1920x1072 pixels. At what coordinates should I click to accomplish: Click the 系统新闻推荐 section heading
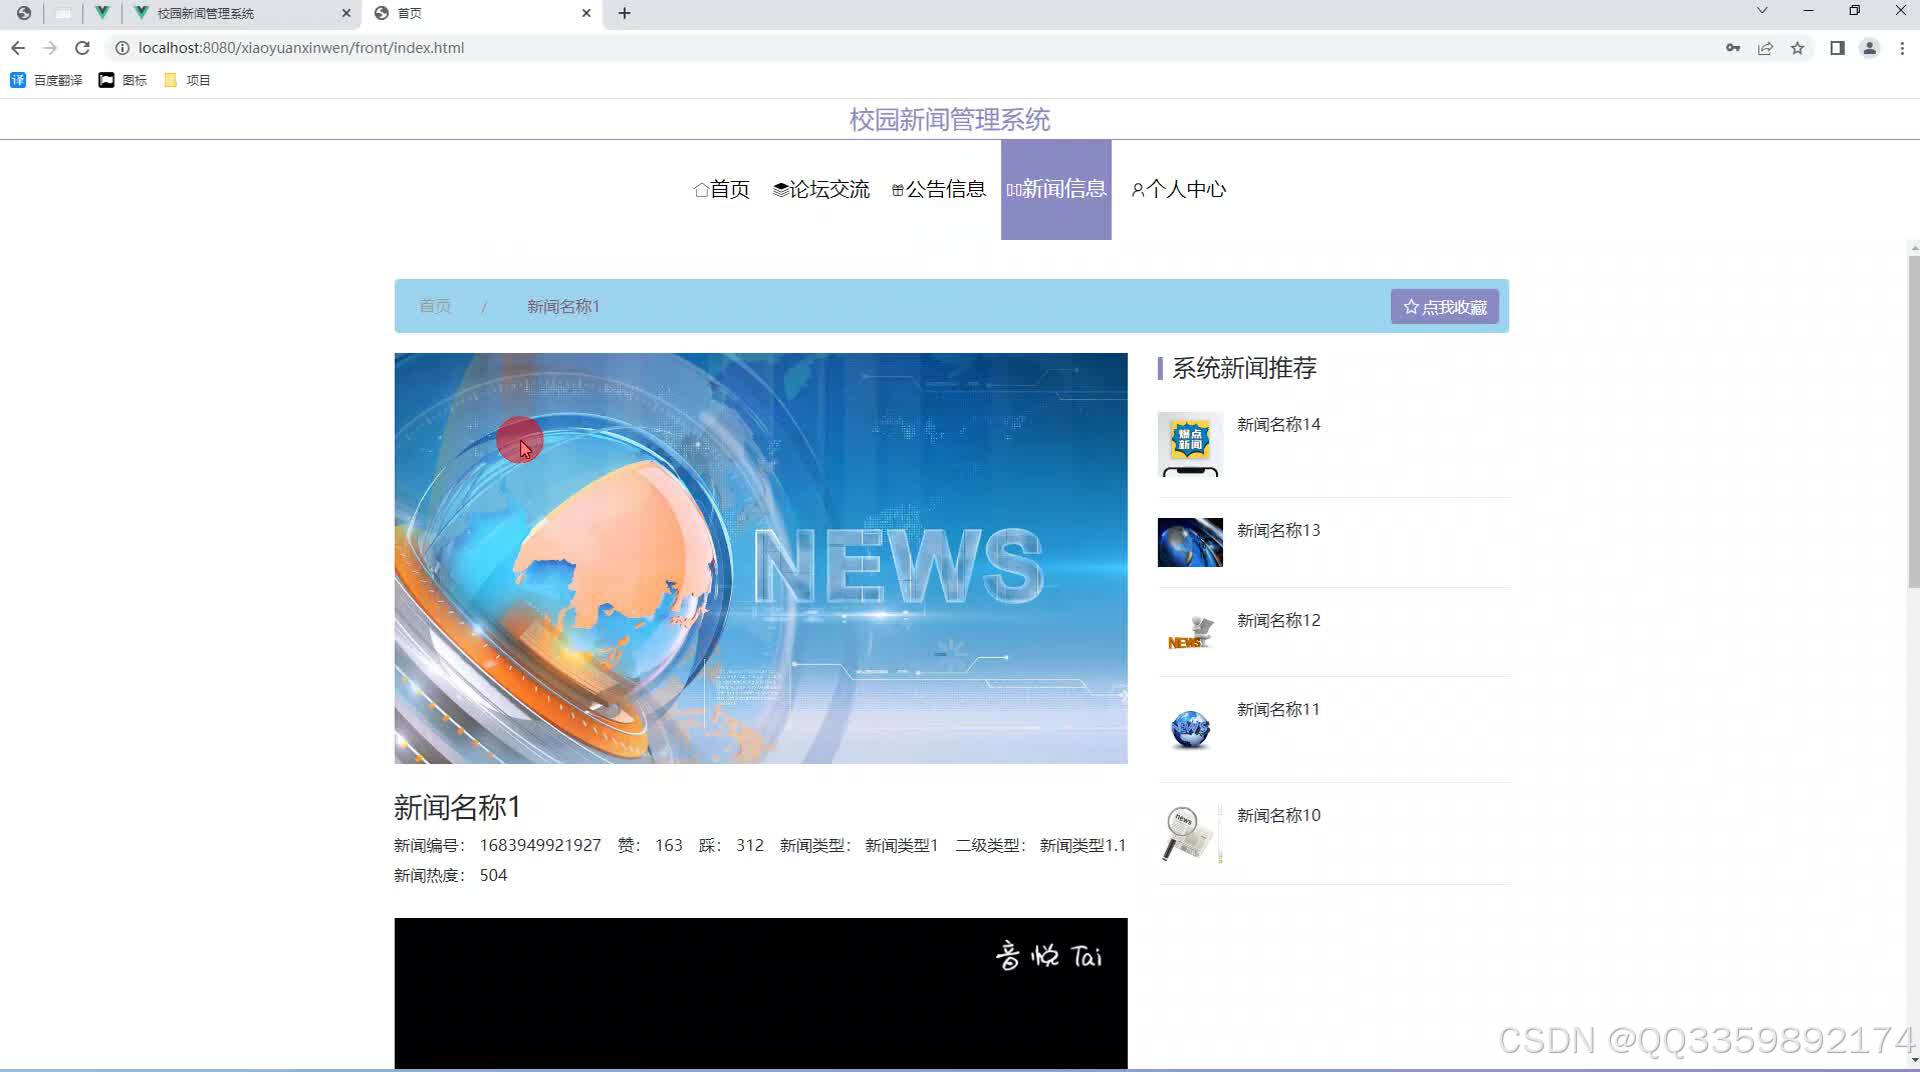(1244, 368)
